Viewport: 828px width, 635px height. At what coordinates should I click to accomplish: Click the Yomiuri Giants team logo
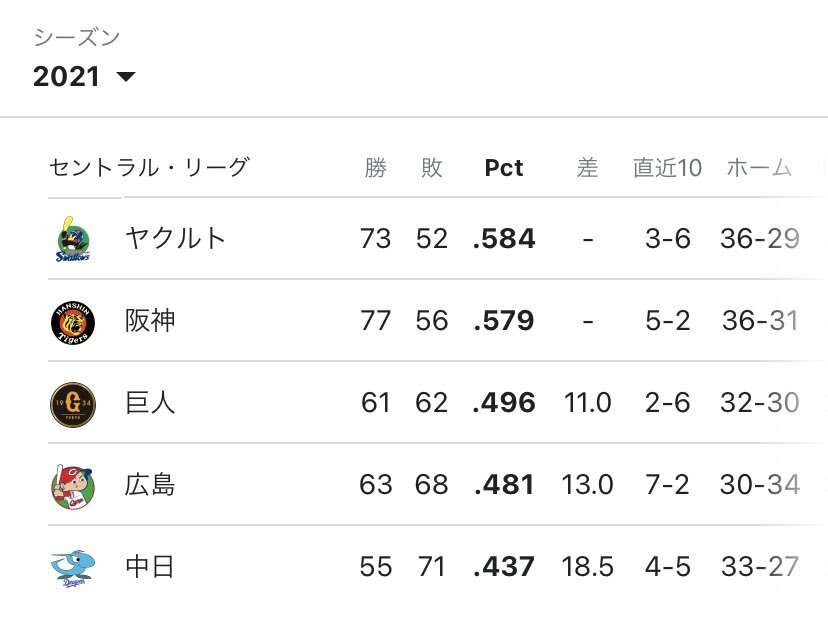[72, 403]
